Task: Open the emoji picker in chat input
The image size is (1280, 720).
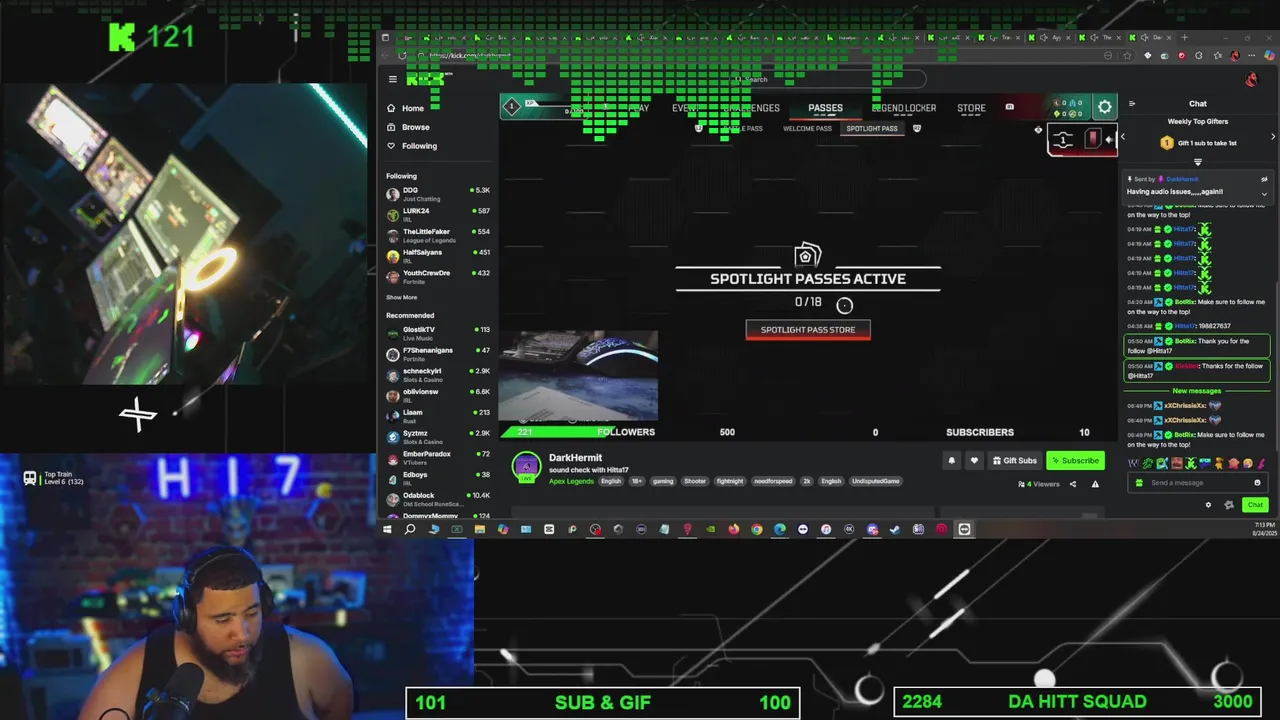Action: (1257, 483)
